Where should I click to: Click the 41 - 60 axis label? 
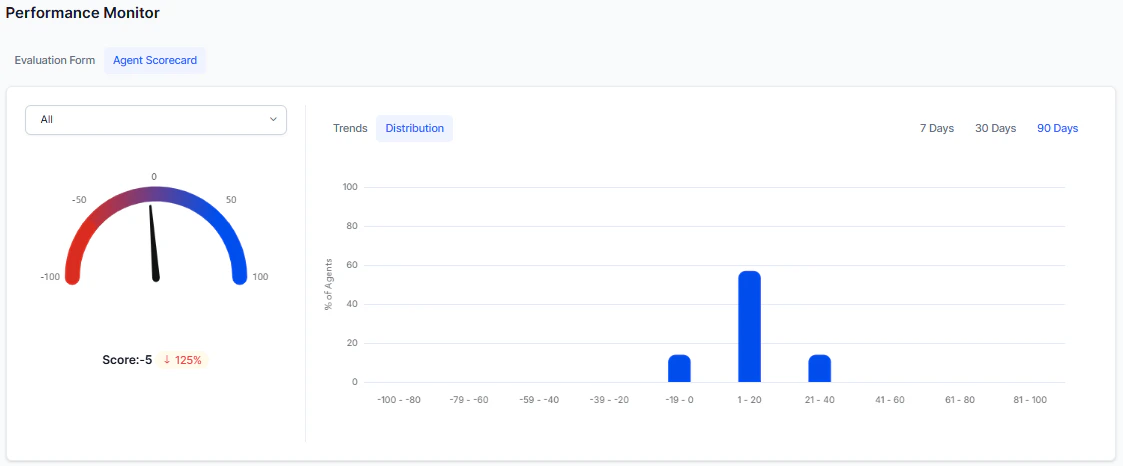[890, 400]
